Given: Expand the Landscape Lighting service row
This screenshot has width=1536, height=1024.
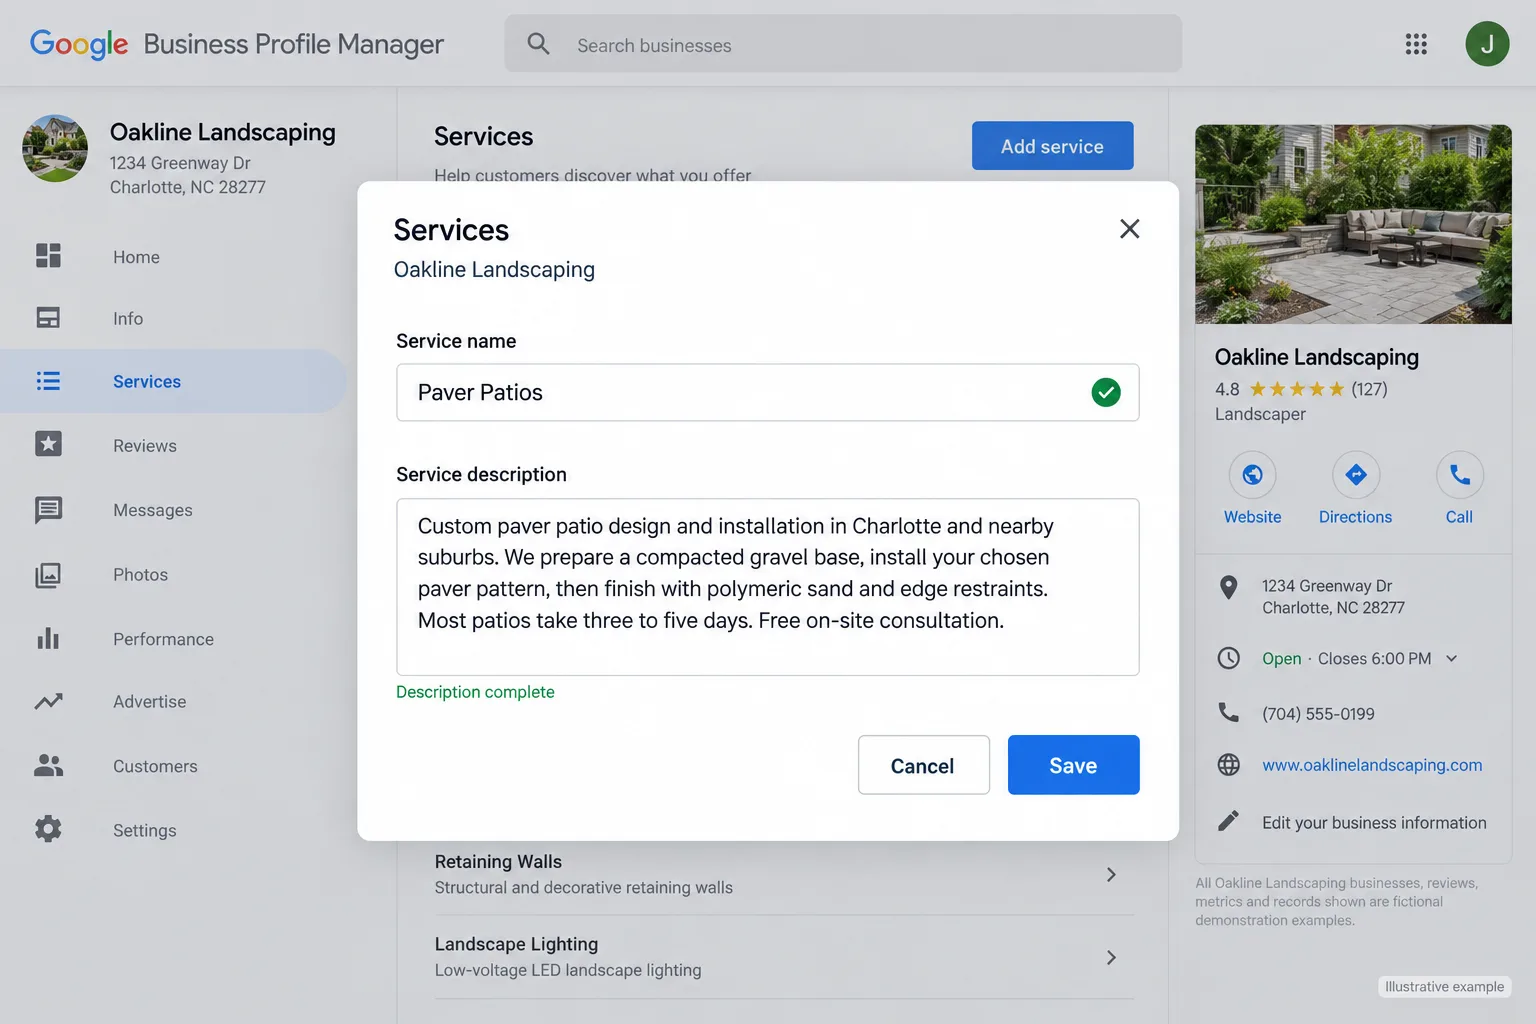Looking at the screenshot, I should point(784,957).
